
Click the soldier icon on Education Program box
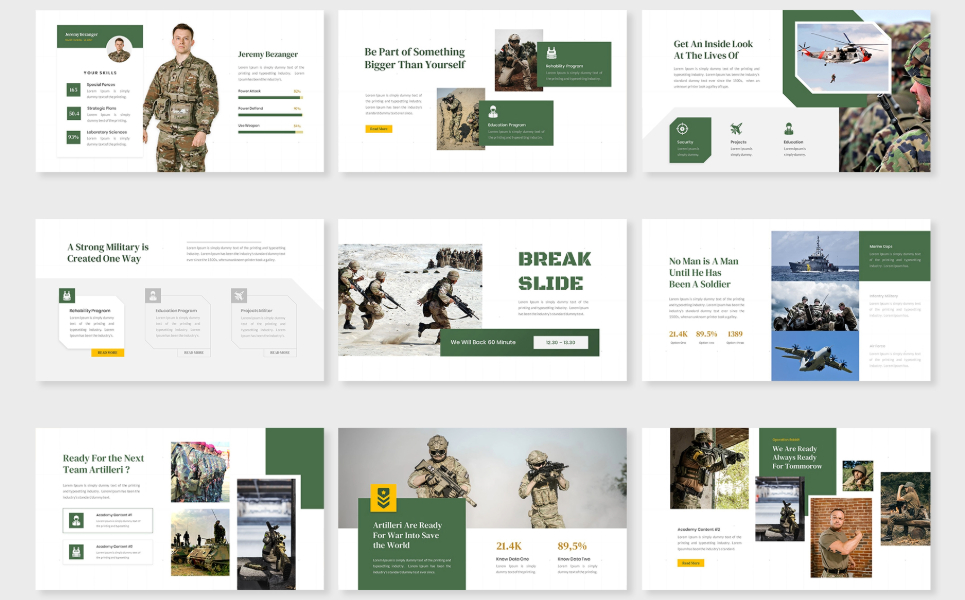point(492,112)
